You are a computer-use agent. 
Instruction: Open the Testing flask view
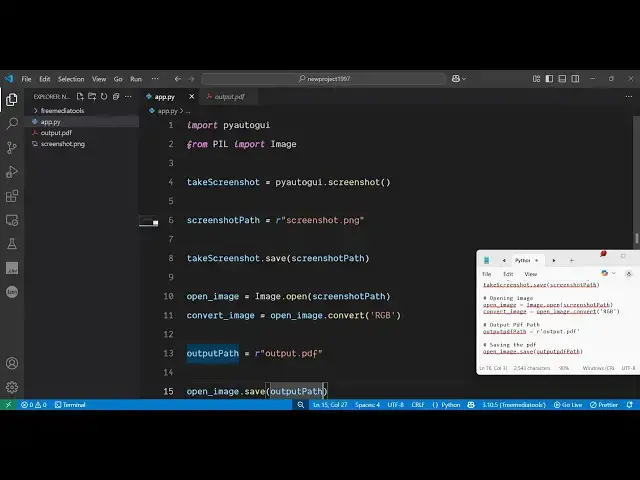pyautogui.click(x=12, y=244)
